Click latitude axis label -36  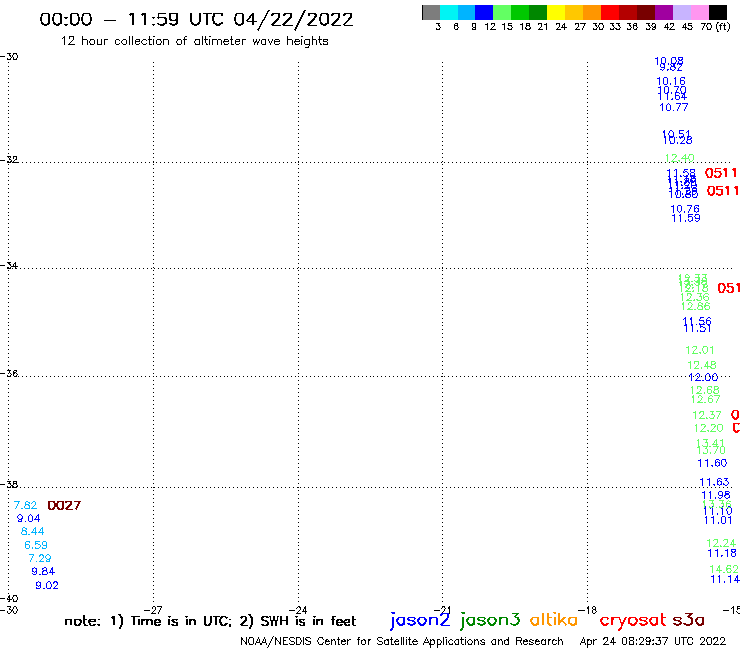click(9, 373)
